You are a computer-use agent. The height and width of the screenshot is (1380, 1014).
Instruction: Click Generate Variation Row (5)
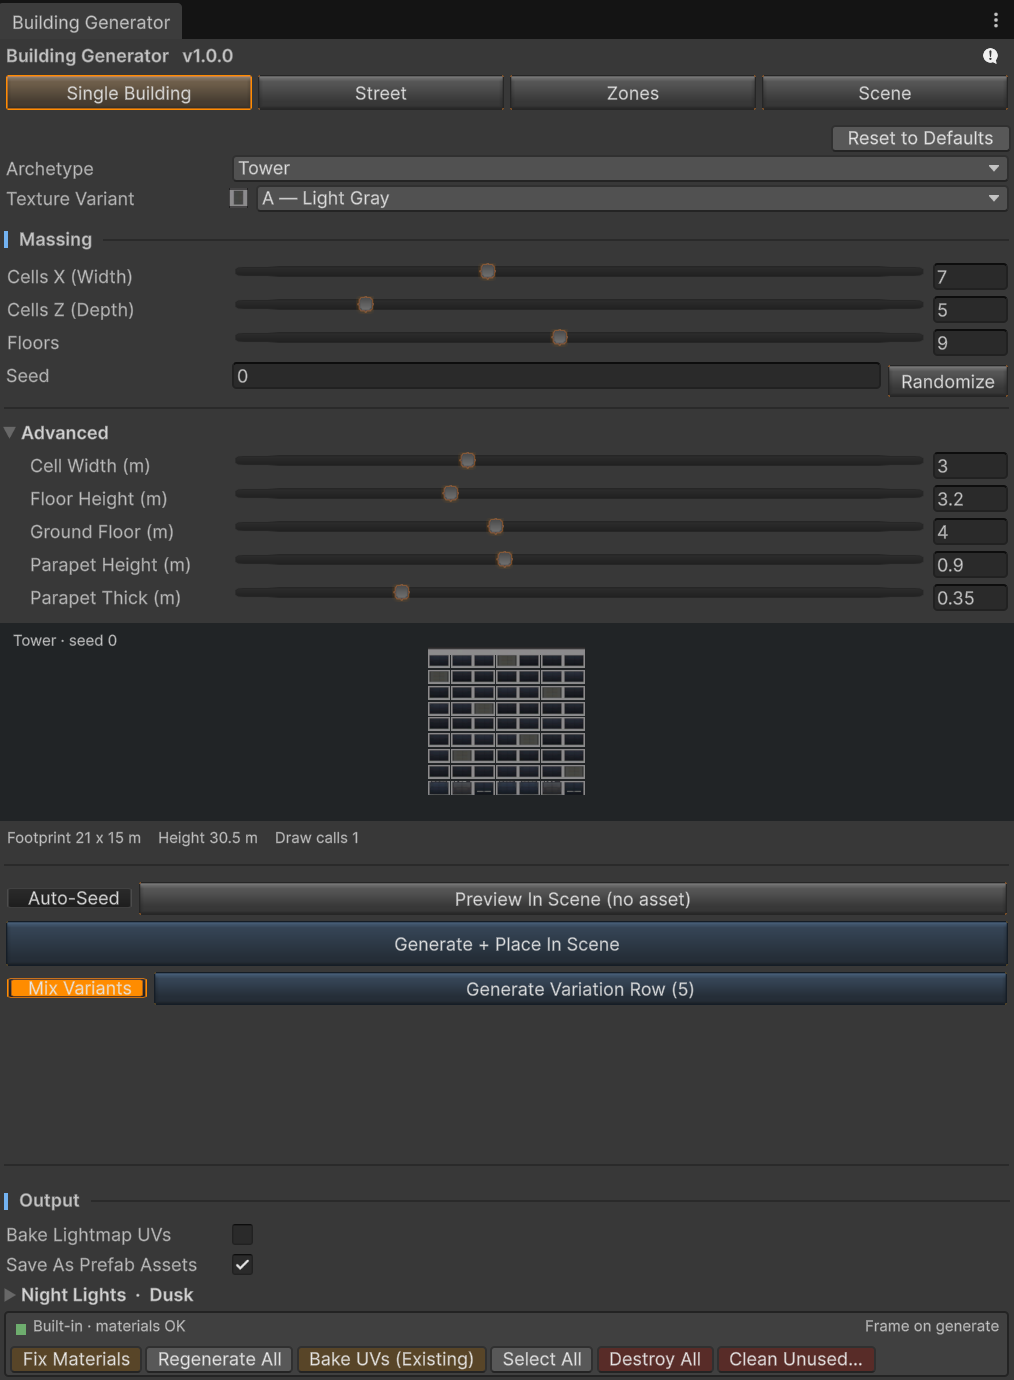pyautogui.click(x=580, y=989)
